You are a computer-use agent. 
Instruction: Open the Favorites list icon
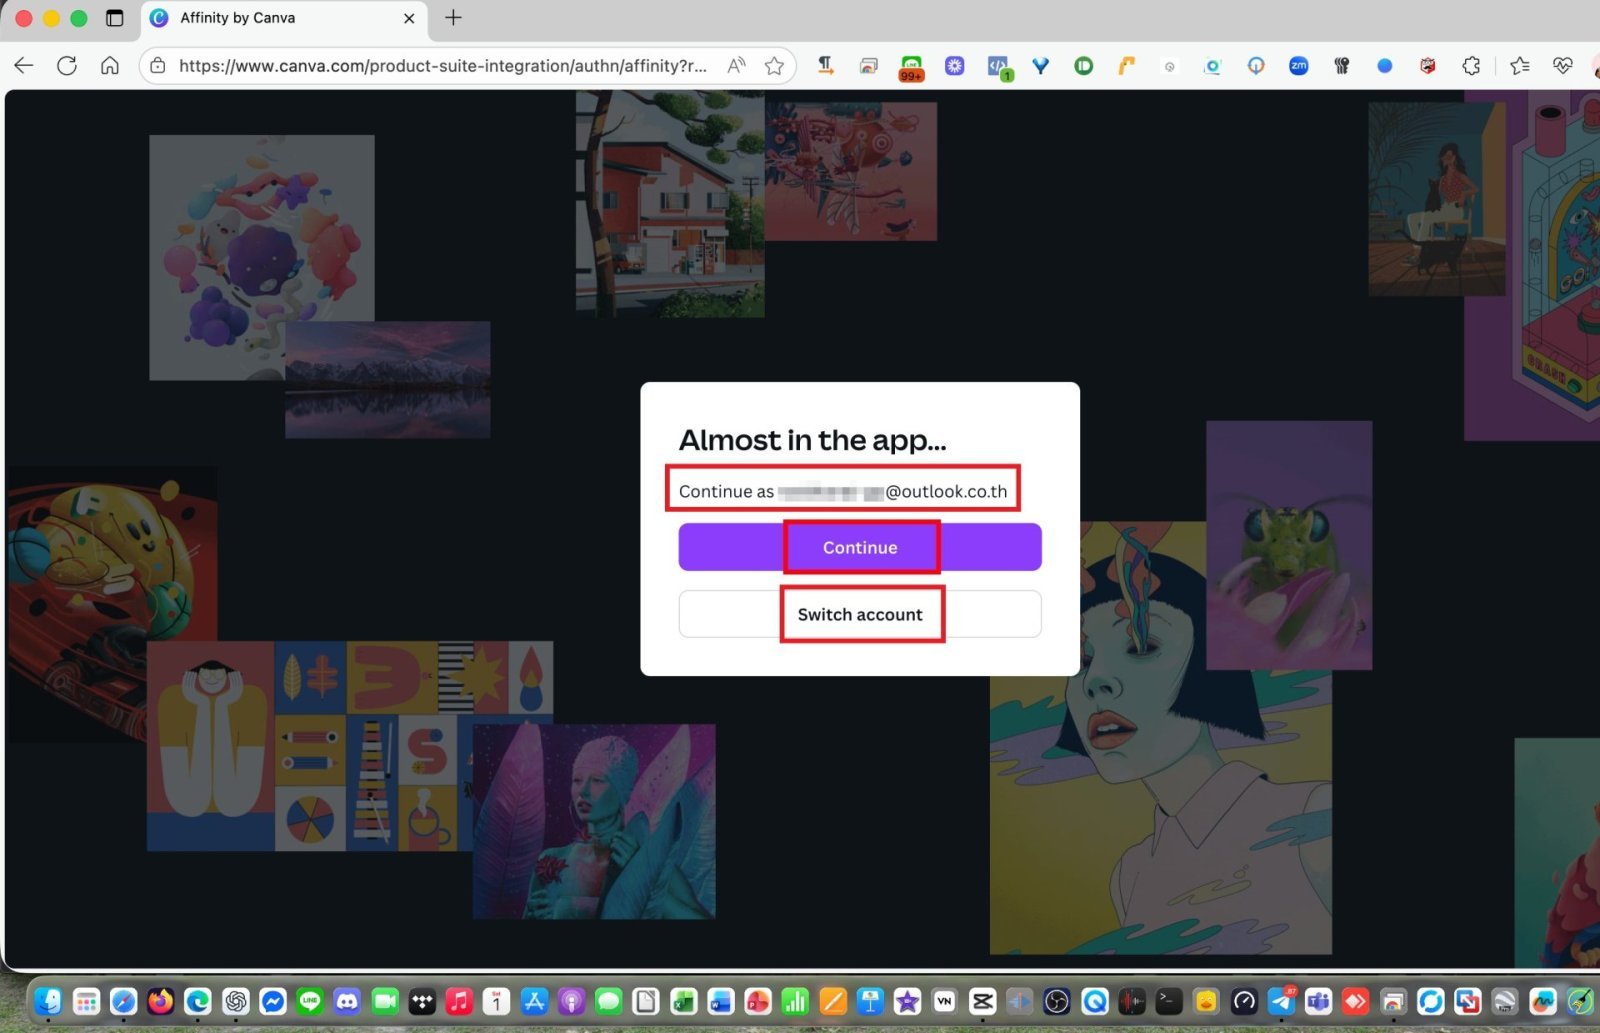(1520, 66)
